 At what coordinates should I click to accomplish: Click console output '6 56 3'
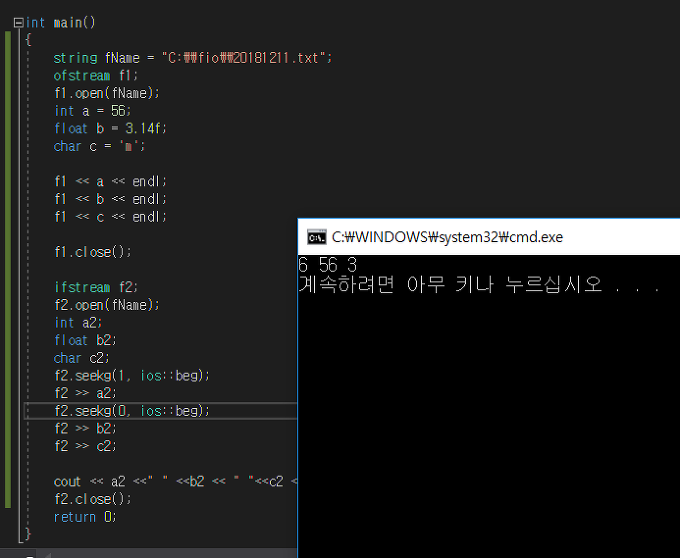(x=328, y=265)
